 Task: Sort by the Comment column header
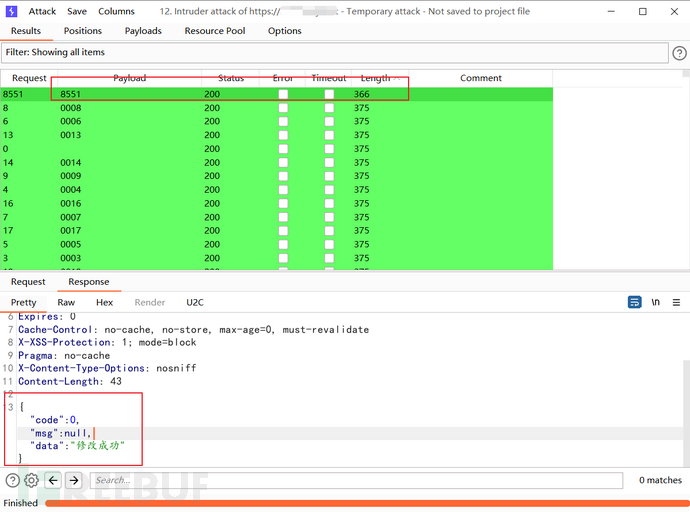point(481,78)
